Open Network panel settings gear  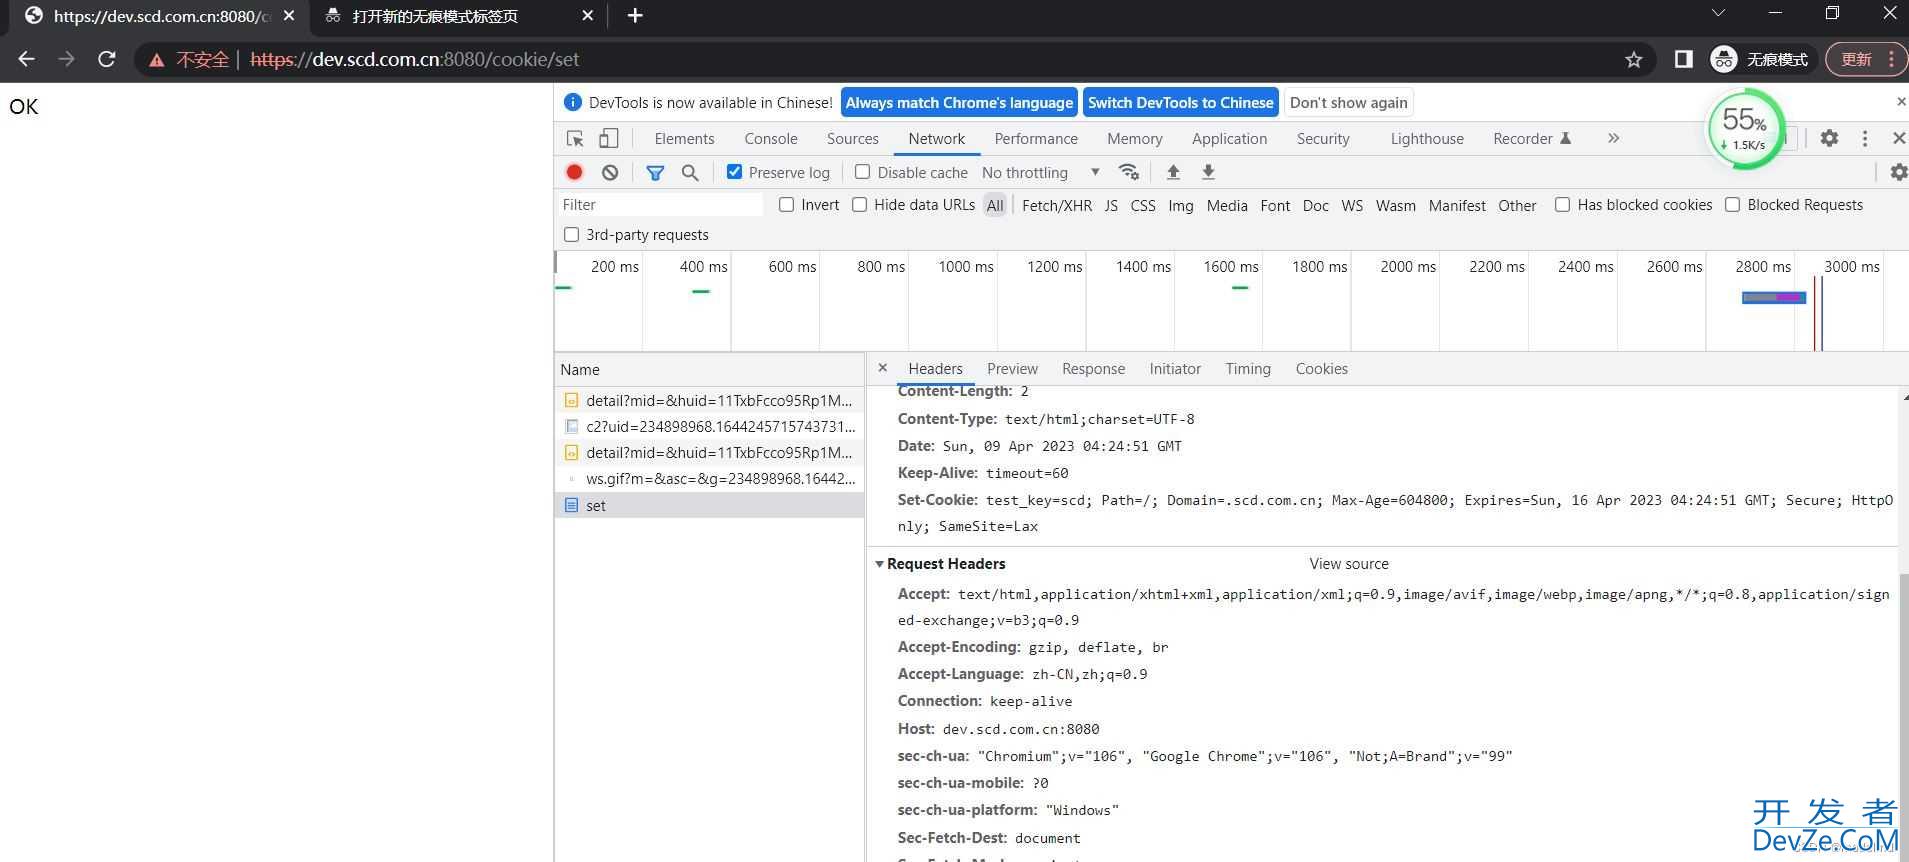click(1898, 172)
